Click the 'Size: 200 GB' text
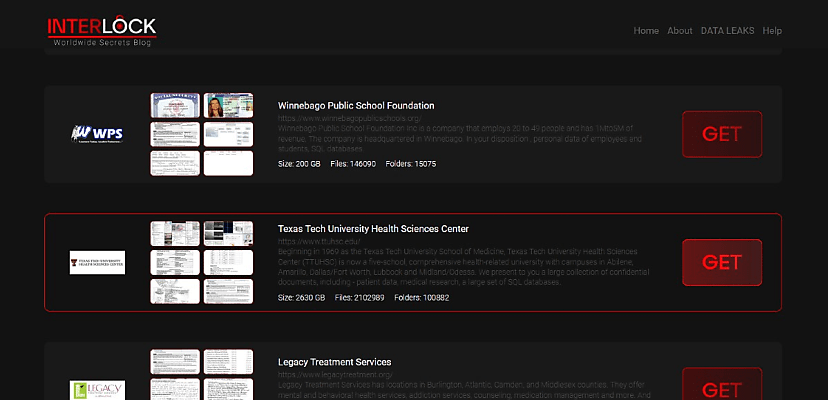 (299, 164)
